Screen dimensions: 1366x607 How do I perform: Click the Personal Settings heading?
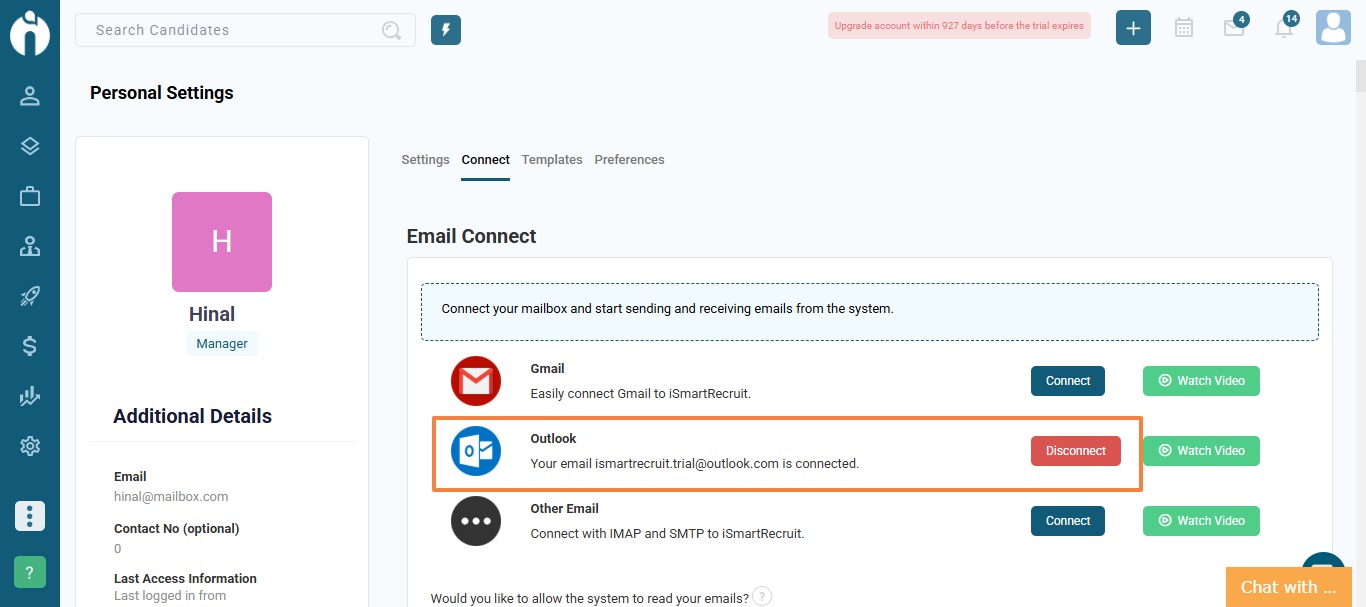[162, 93]
